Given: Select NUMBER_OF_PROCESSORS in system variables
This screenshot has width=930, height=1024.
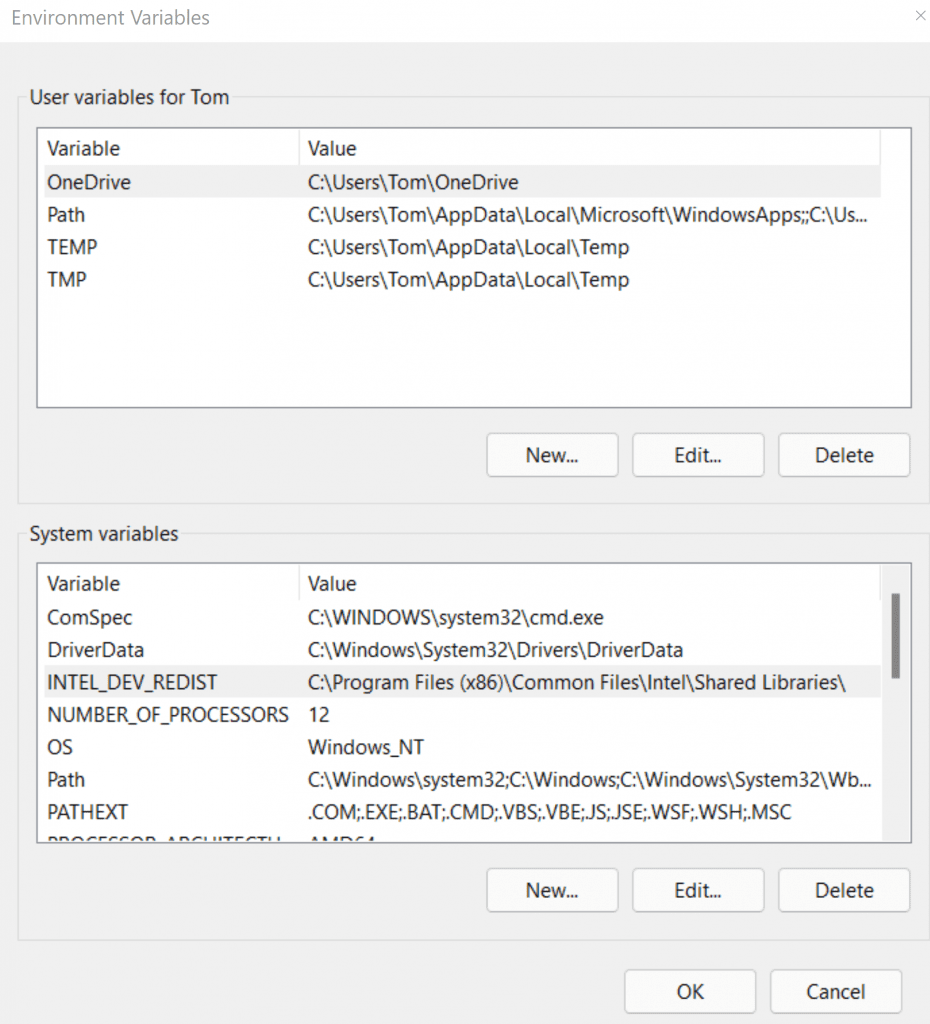Looking at the screenshot, I should pyautogui.click(x=168, y=715).
